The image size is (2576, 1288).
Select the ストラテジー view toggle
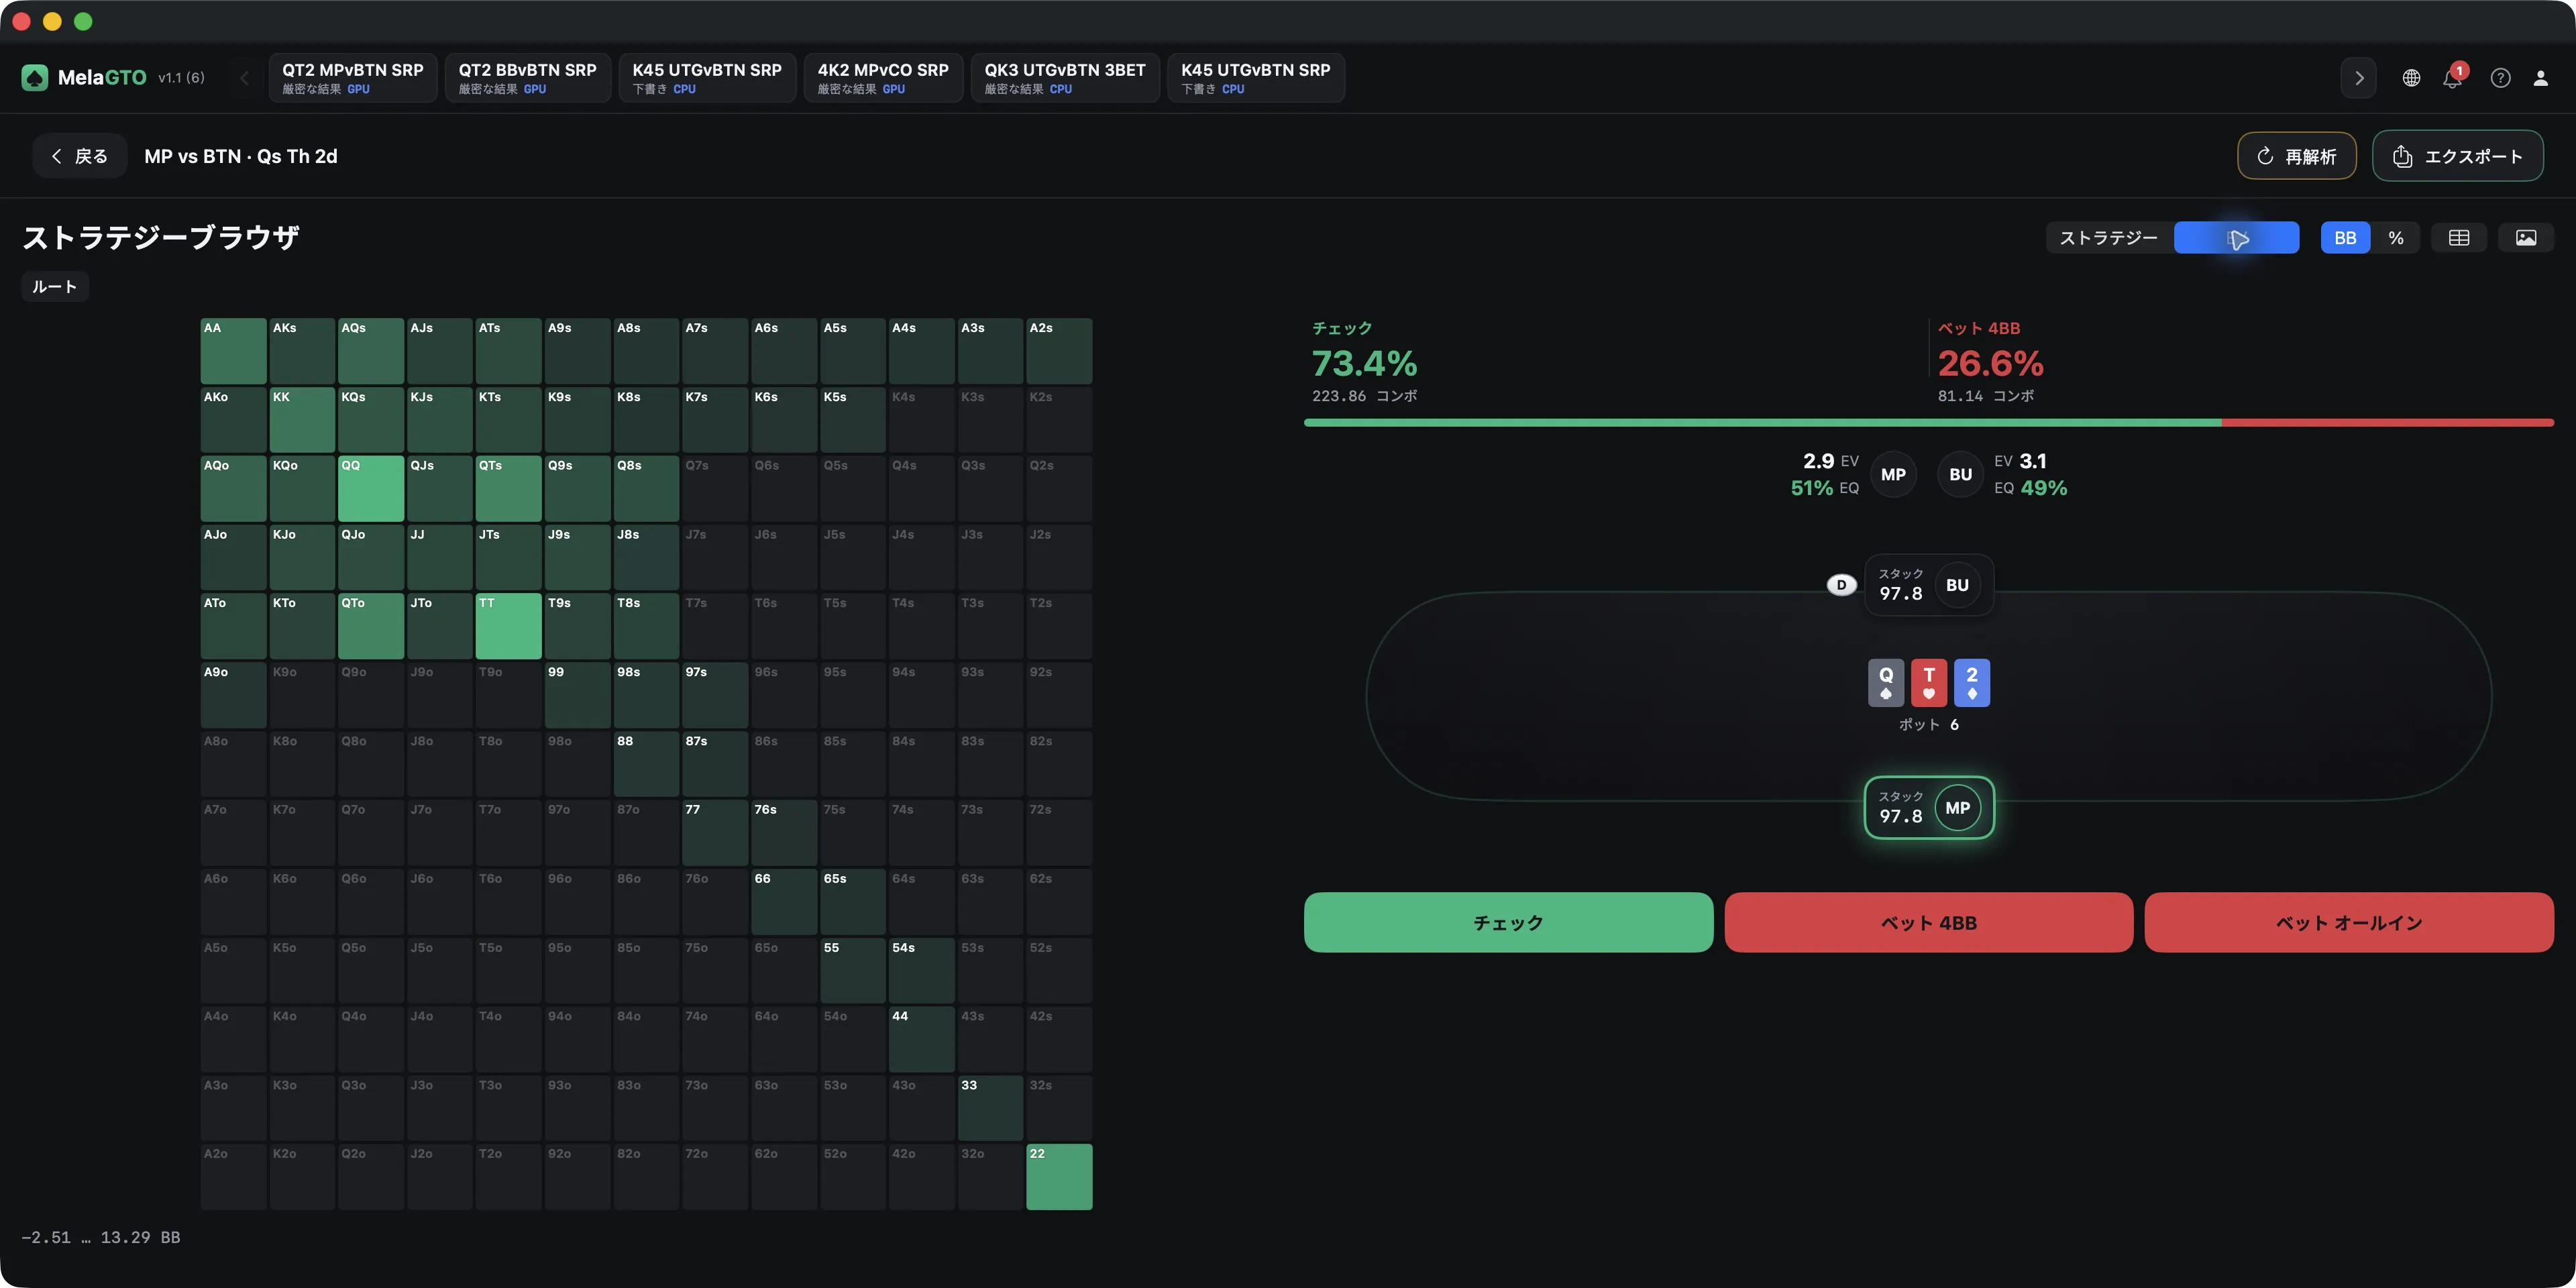(x=2109, y=238)
